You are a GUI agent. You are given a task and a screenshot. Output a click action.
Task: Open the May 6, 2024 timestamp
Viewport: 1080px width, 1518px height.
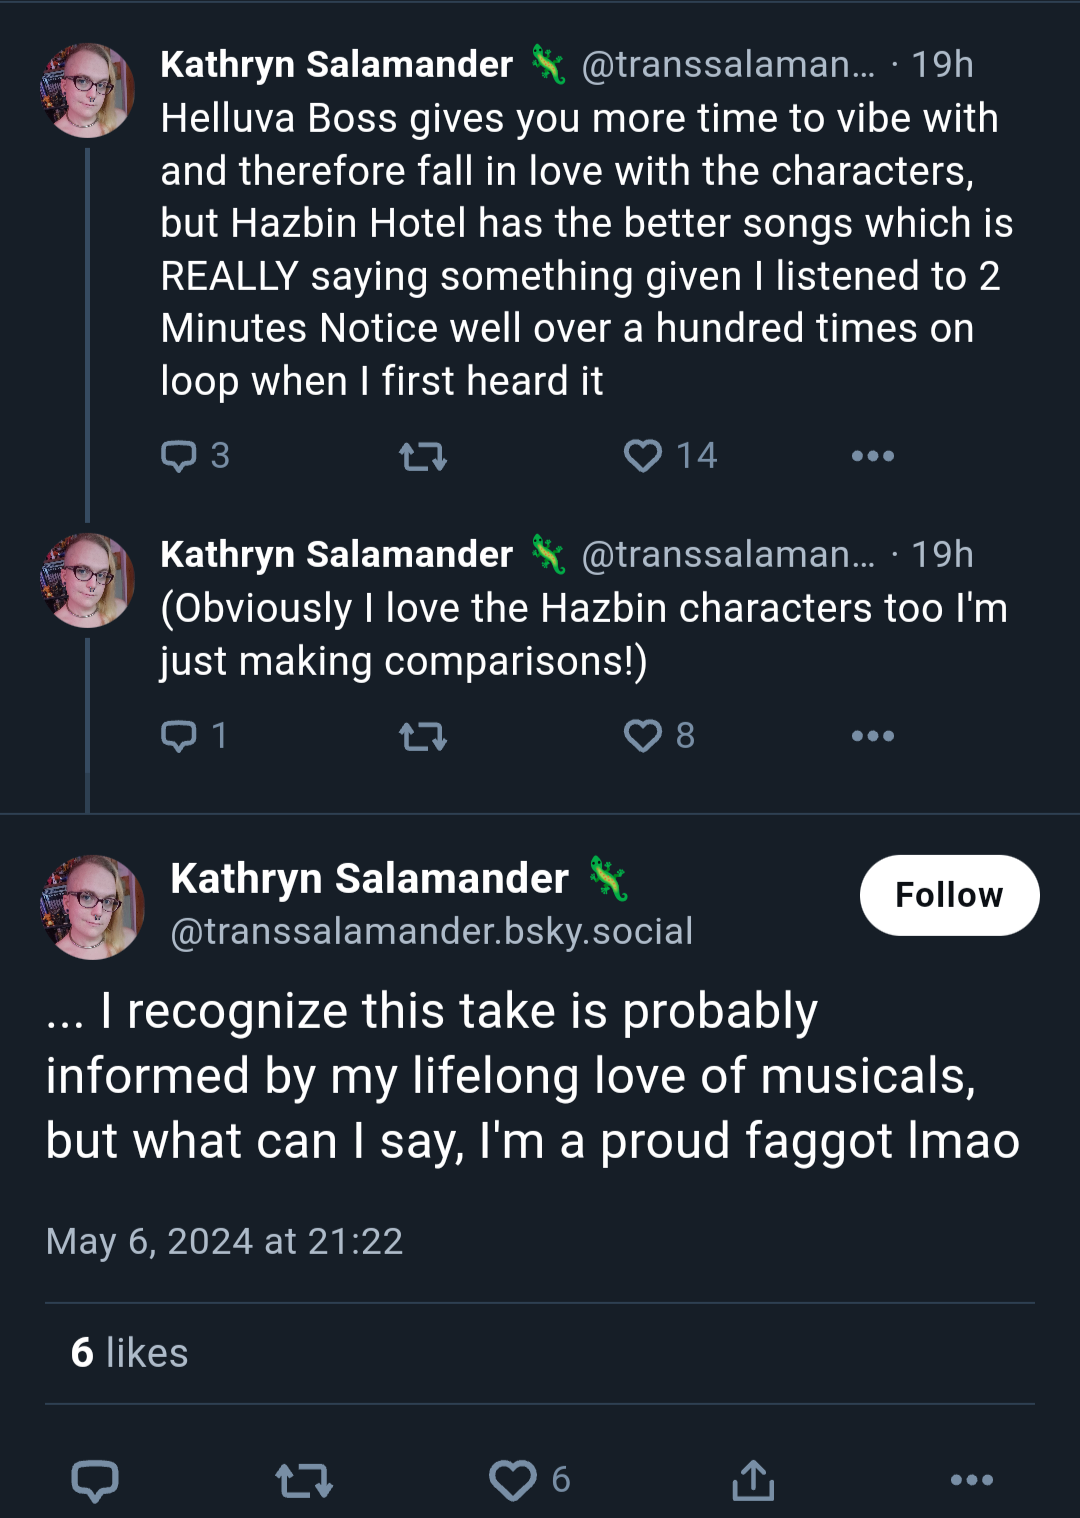(x=224, y=1241)
